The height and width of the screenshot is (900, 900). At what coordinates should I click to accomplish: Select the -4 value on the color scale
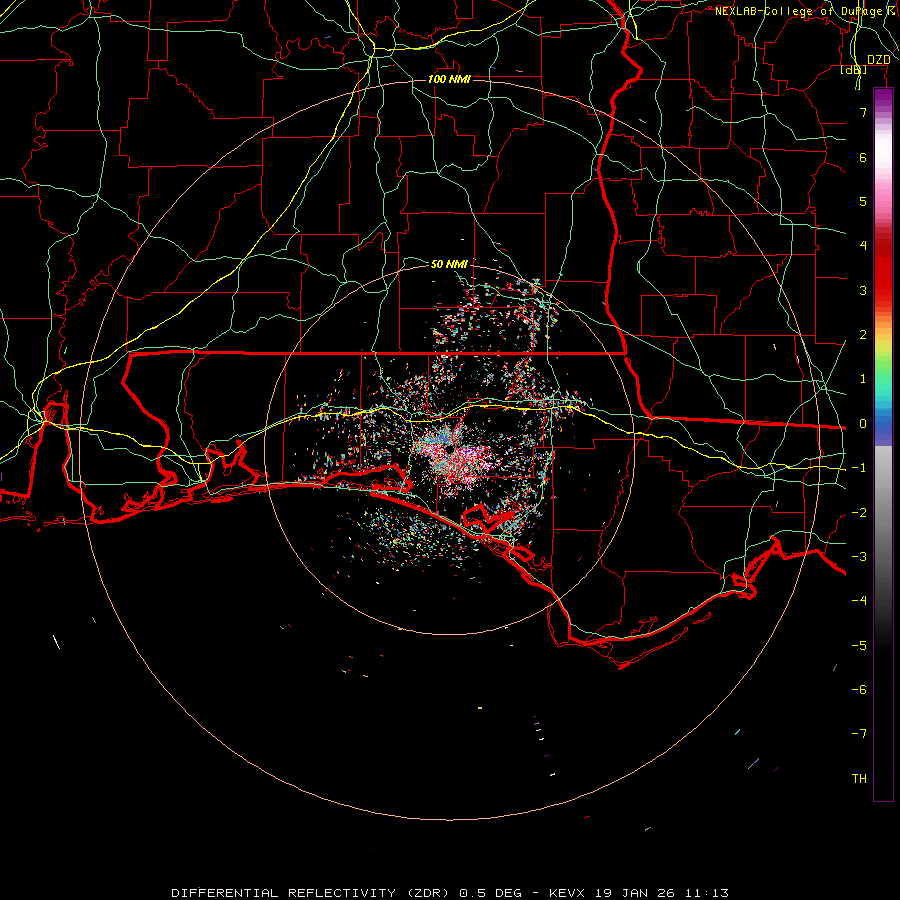[x=859, y=601]
